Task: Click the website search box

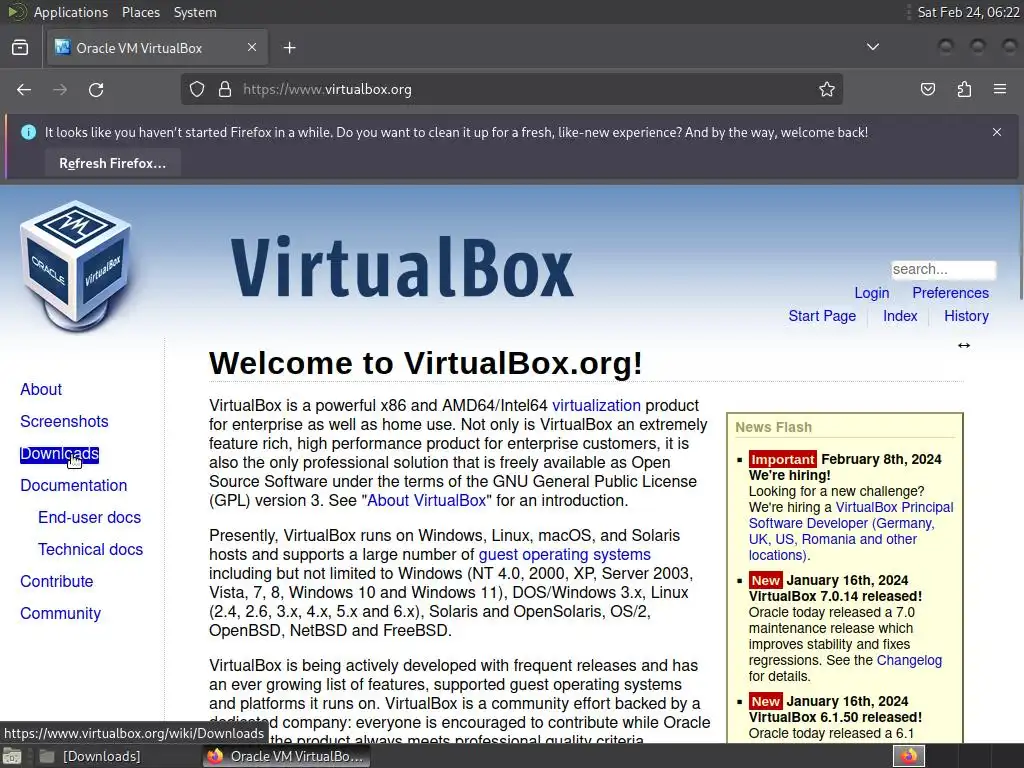Action: [944, 270]
